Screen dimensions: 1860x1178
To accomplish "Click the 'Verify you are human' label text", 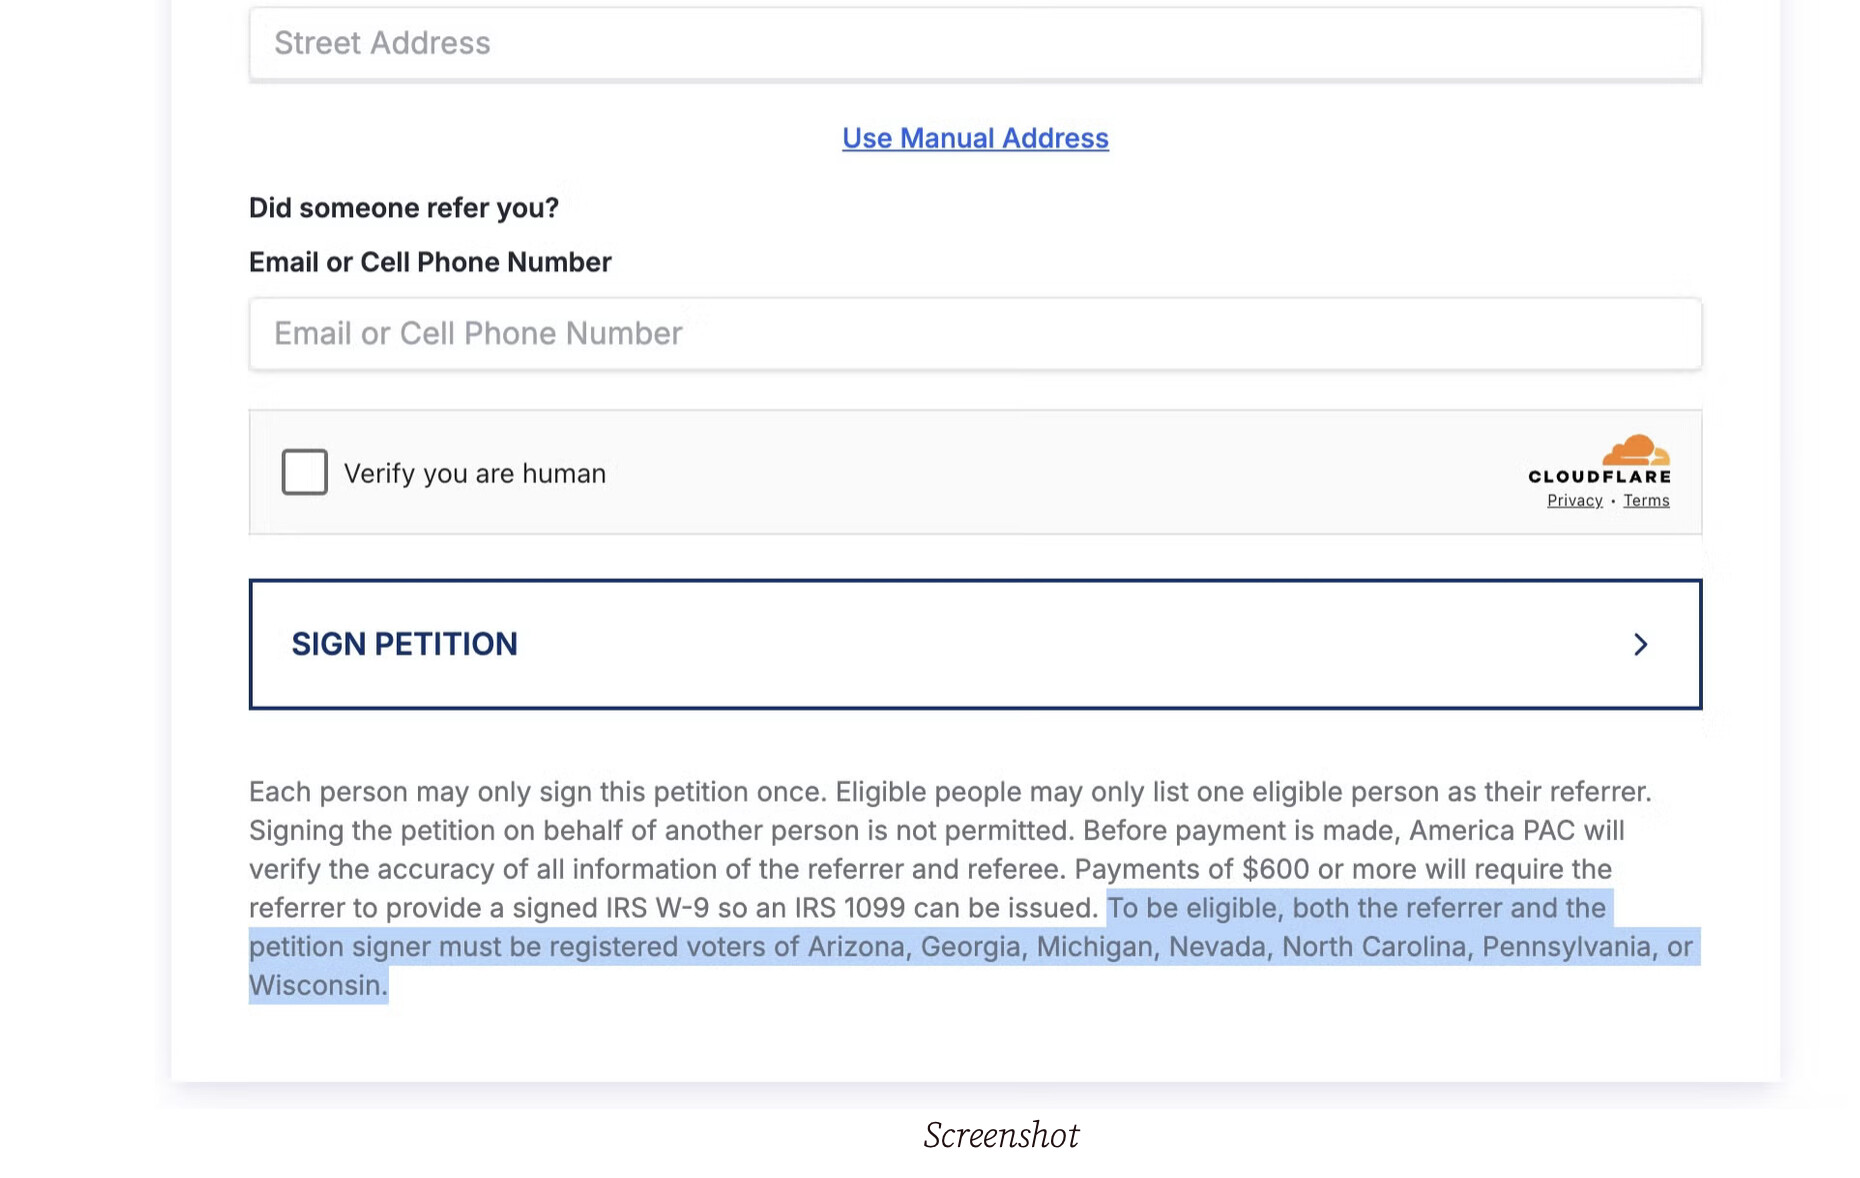I will coord(475,473).
